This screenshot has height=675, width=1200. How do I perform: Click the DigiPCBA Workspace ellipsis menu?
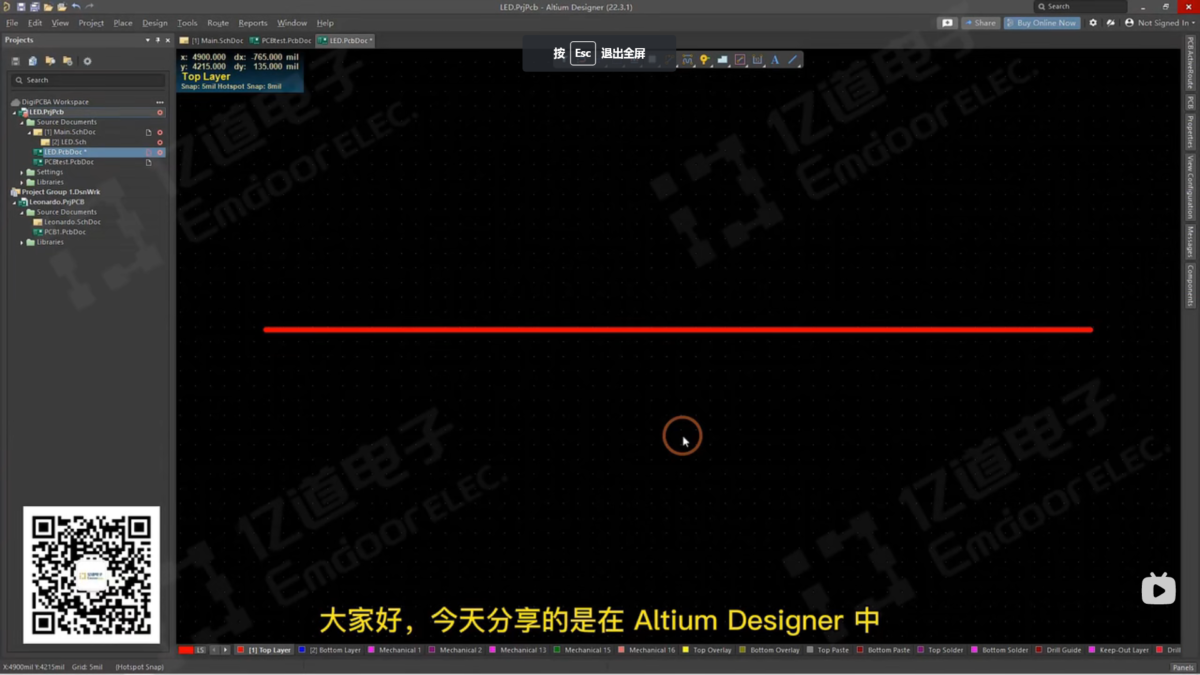(160, 102)
